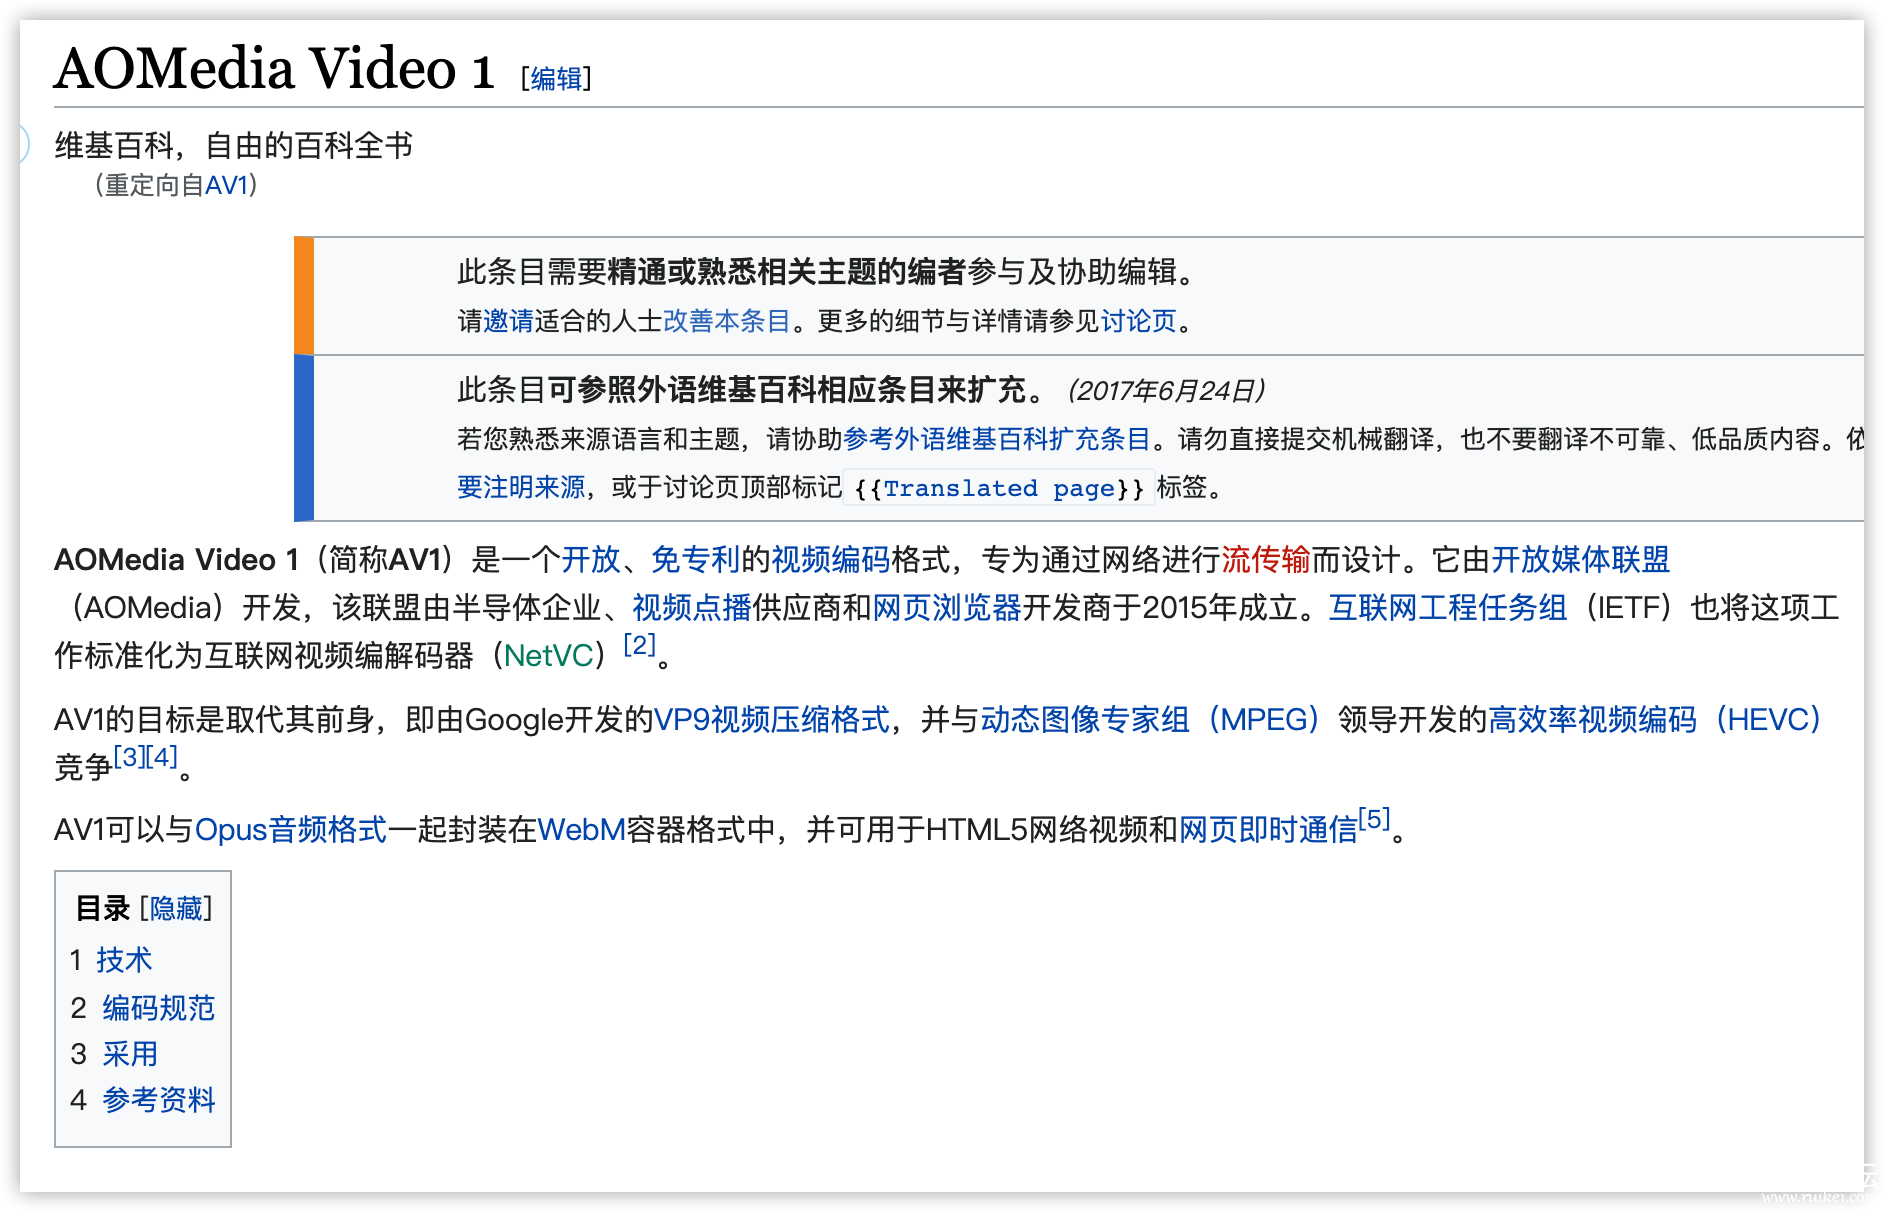Open the 网页即时通信 link
This screenshot has width=1884, height=1212.
[x=1269, y=829]
